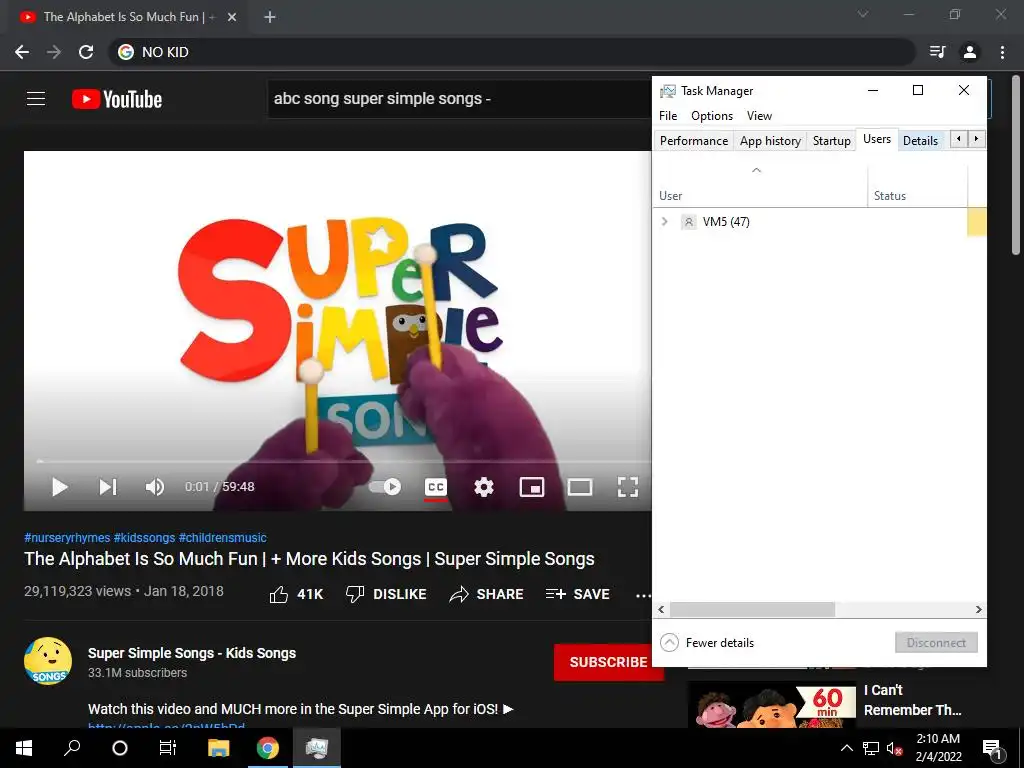Open Task Manager File menu
The width and height of the screenshot is (1024, 768).
[668, 116]
